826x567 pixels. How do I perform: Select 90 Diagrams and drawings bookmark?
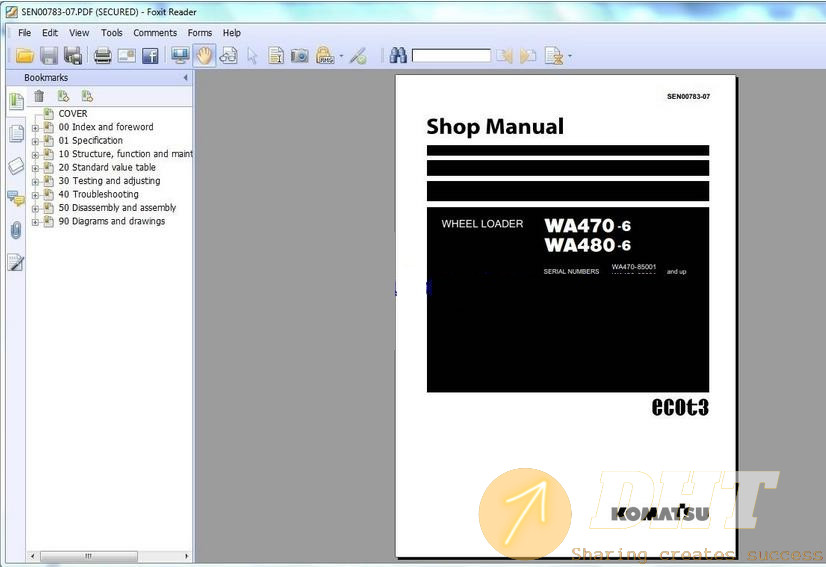click(x=112, y=221)
